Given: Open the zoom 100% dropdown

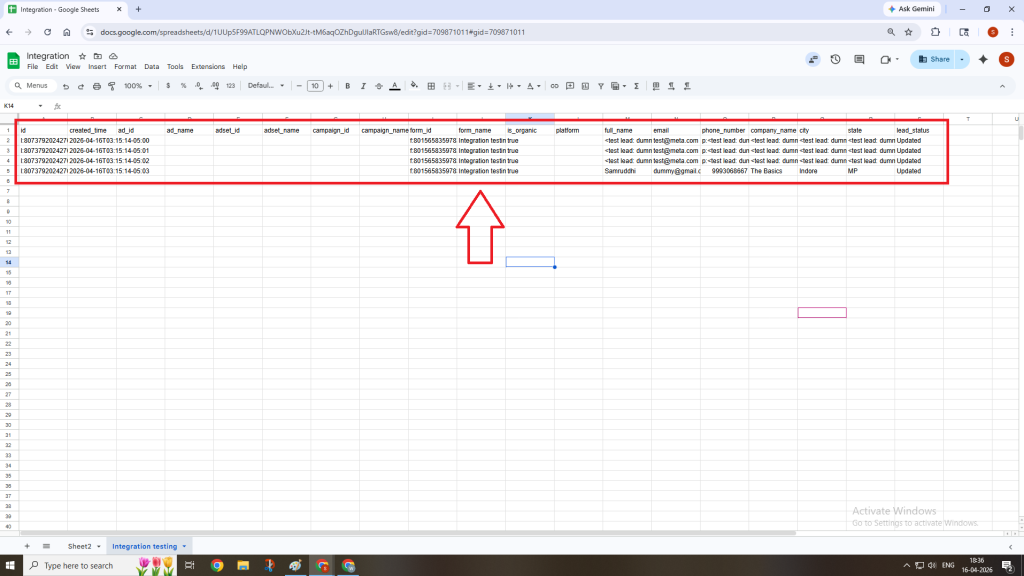Looking at the screenshot, I should tap(136, 86).
